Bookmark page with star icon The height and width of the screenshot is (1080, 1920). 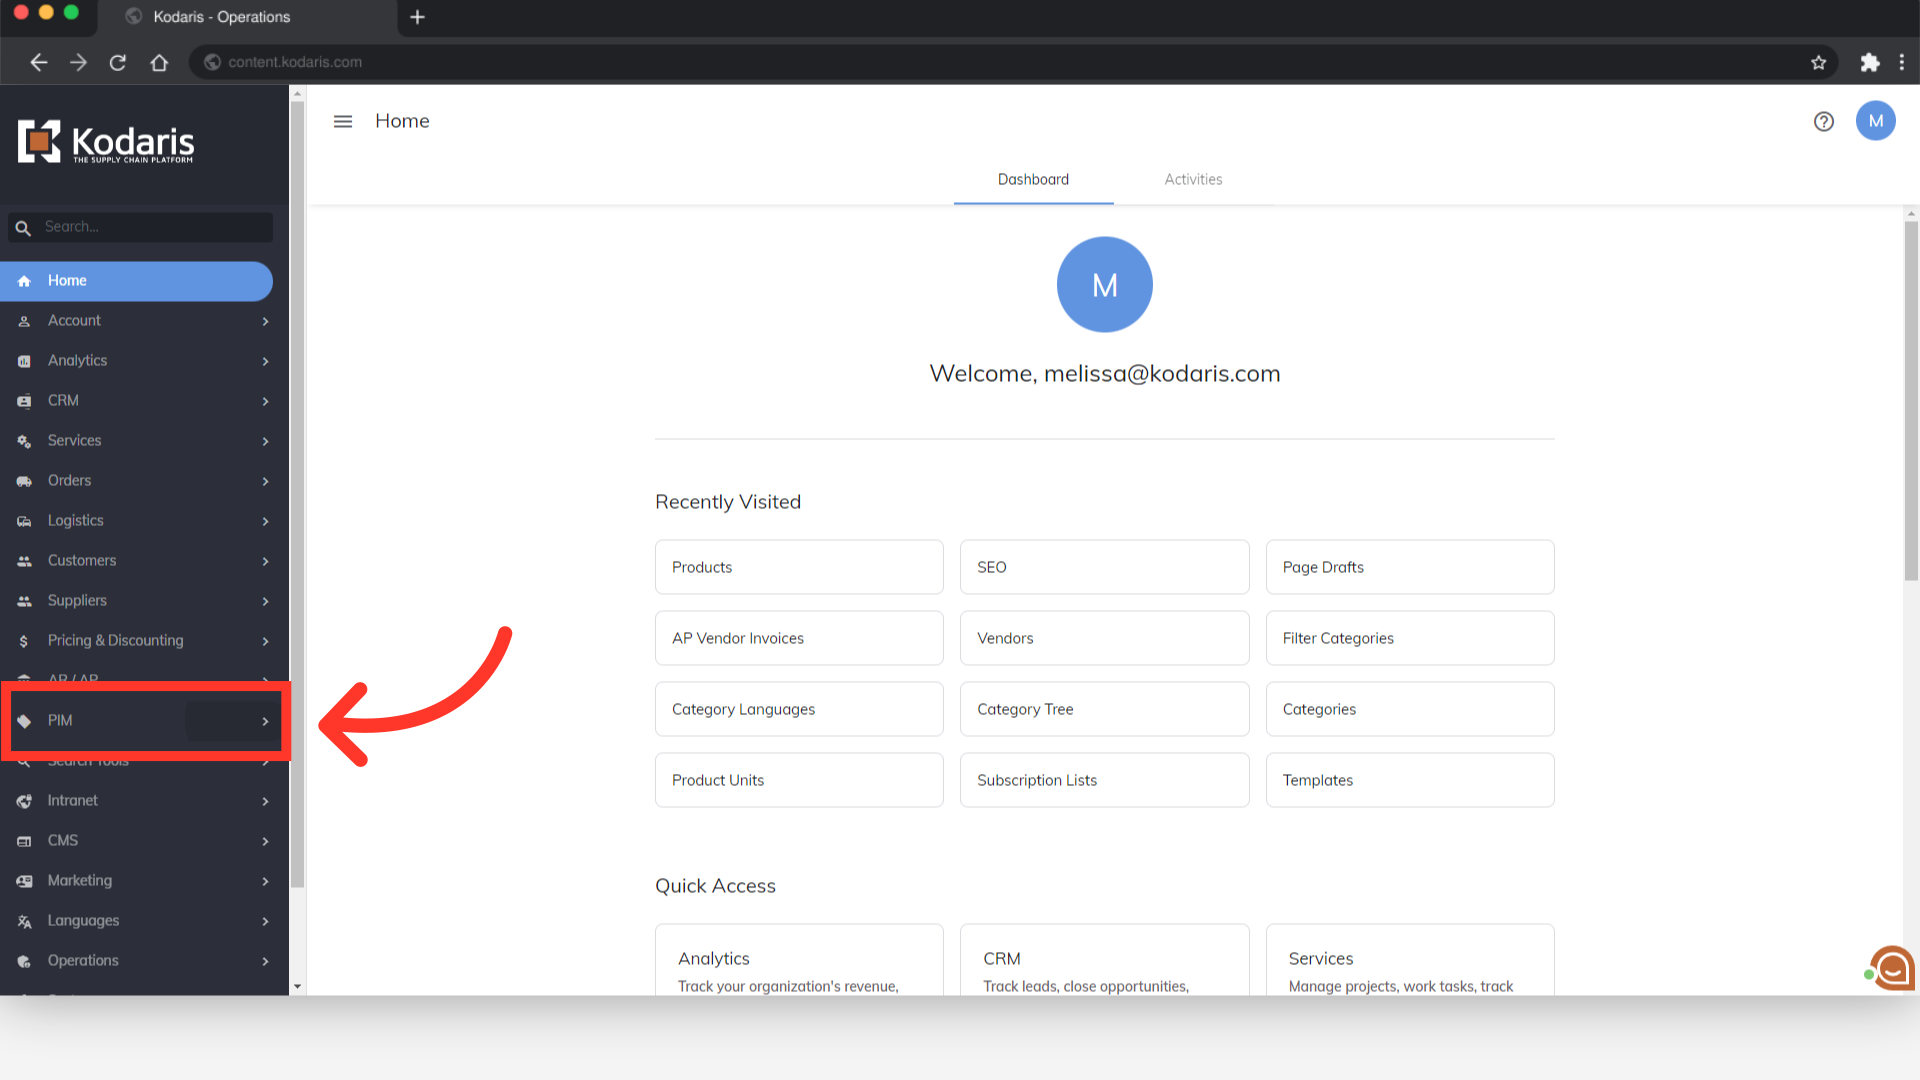1818,62
